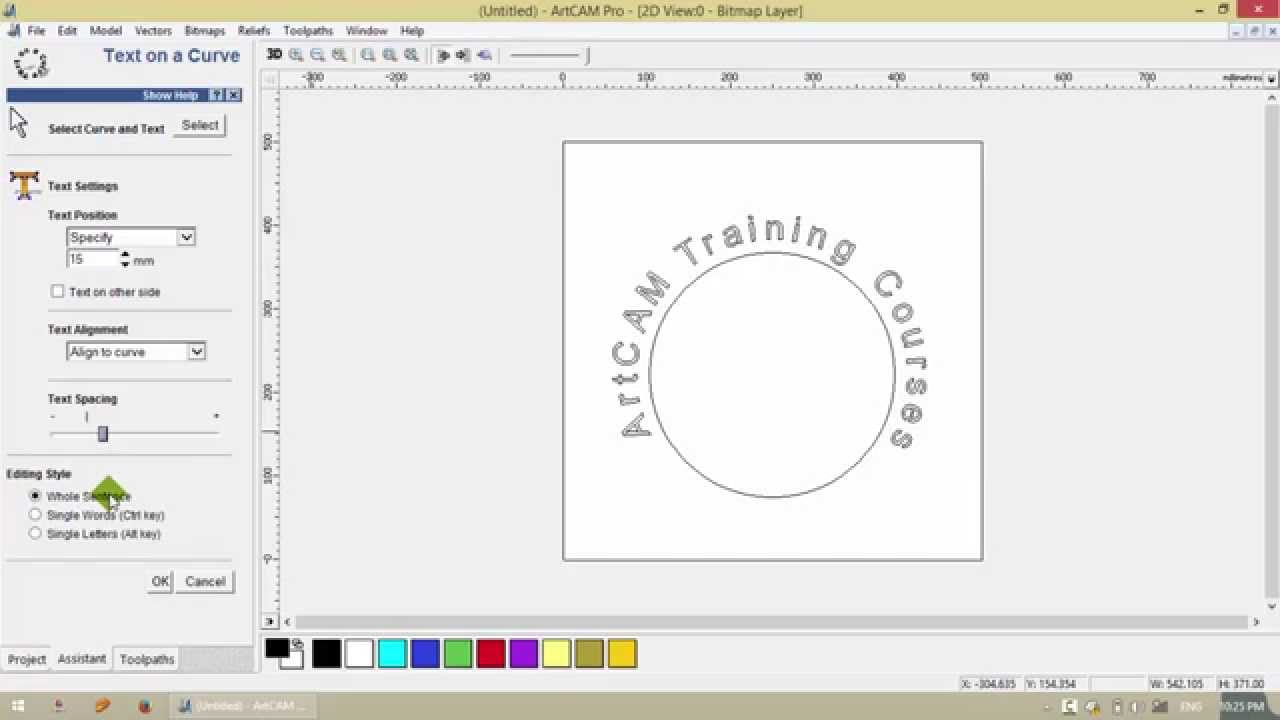Confirm with the OK button
The height and width of the screenshot is (720, 1280).
(160, 581)
